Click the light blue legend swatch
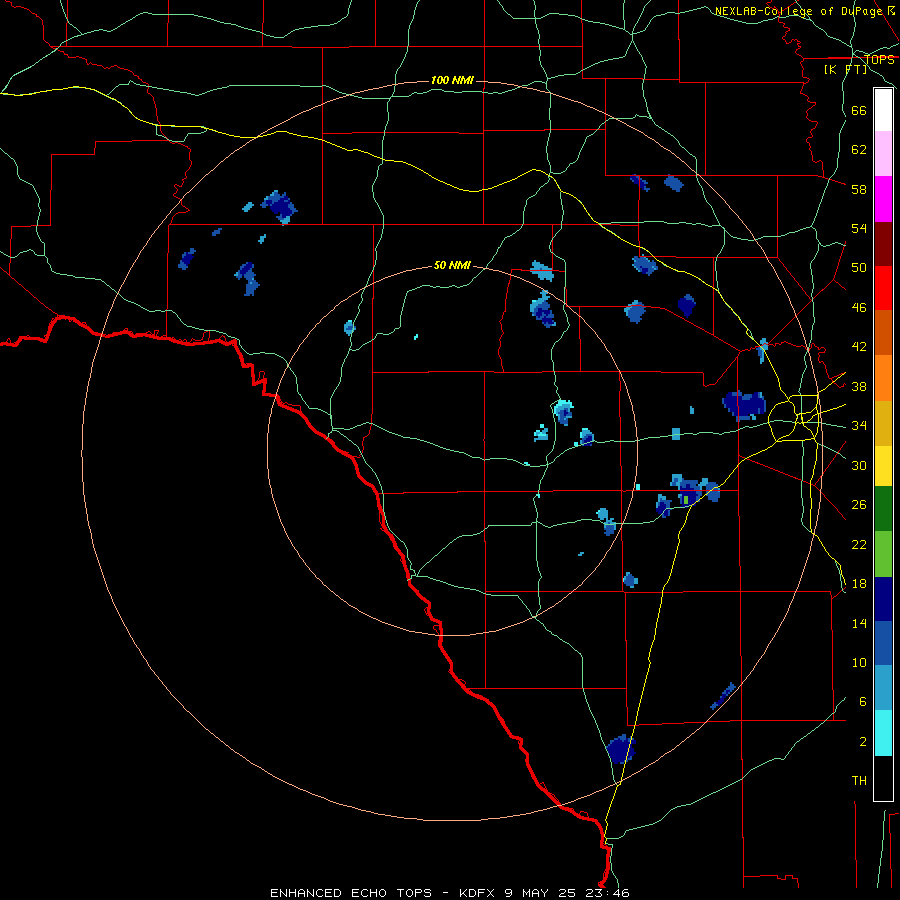Viewport: 900px width, 900px height. pos(883,688)
